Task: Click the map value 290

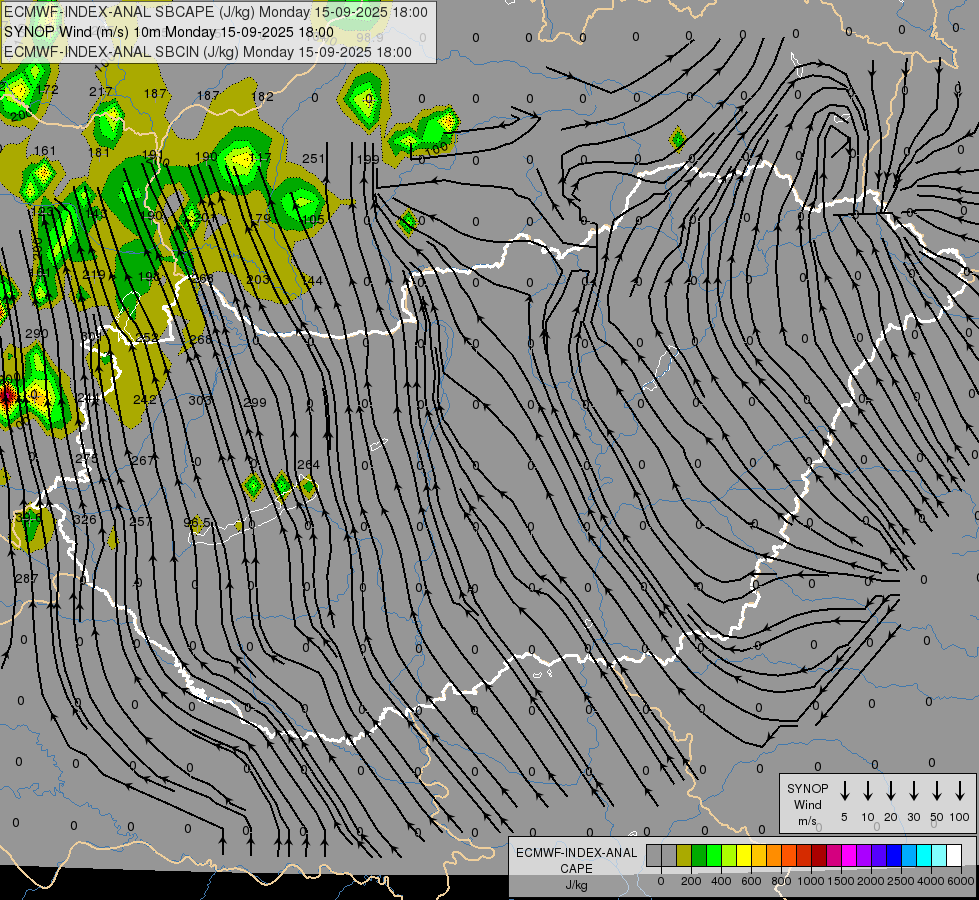Action: pos(37,333)
